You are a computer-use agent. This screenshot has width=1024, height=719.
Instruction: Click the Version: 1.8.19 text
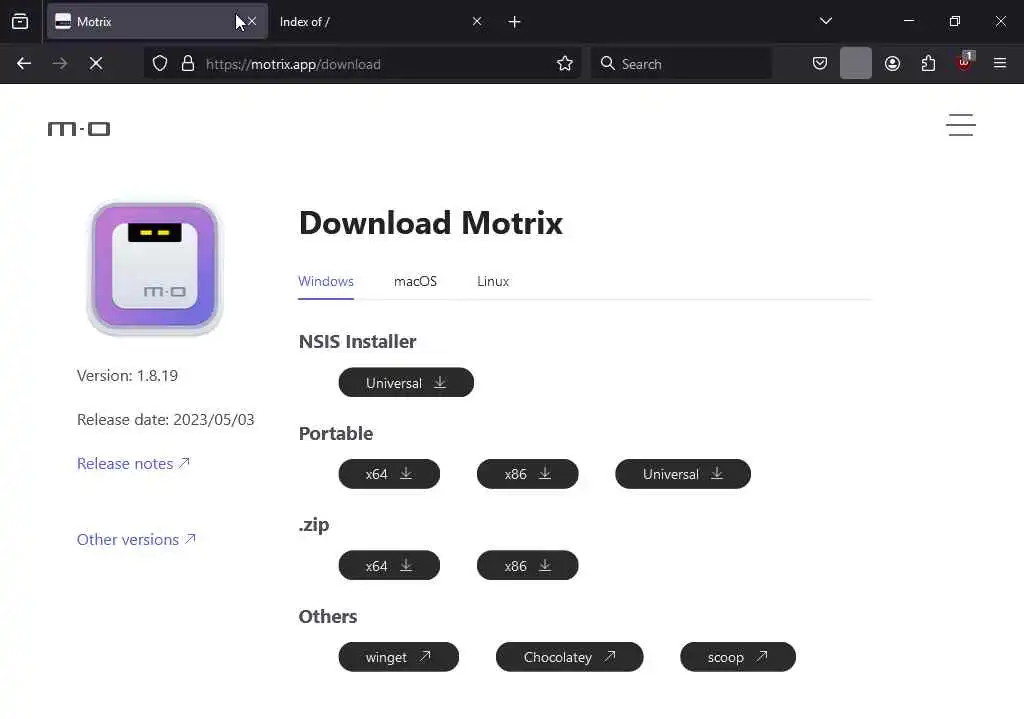click(127, 375)
